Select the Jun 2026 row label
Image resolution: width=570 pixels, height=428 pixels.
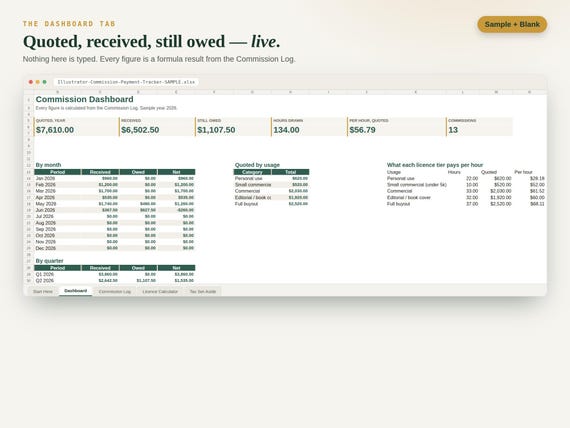pyautogui.click(x=45, y=210)
